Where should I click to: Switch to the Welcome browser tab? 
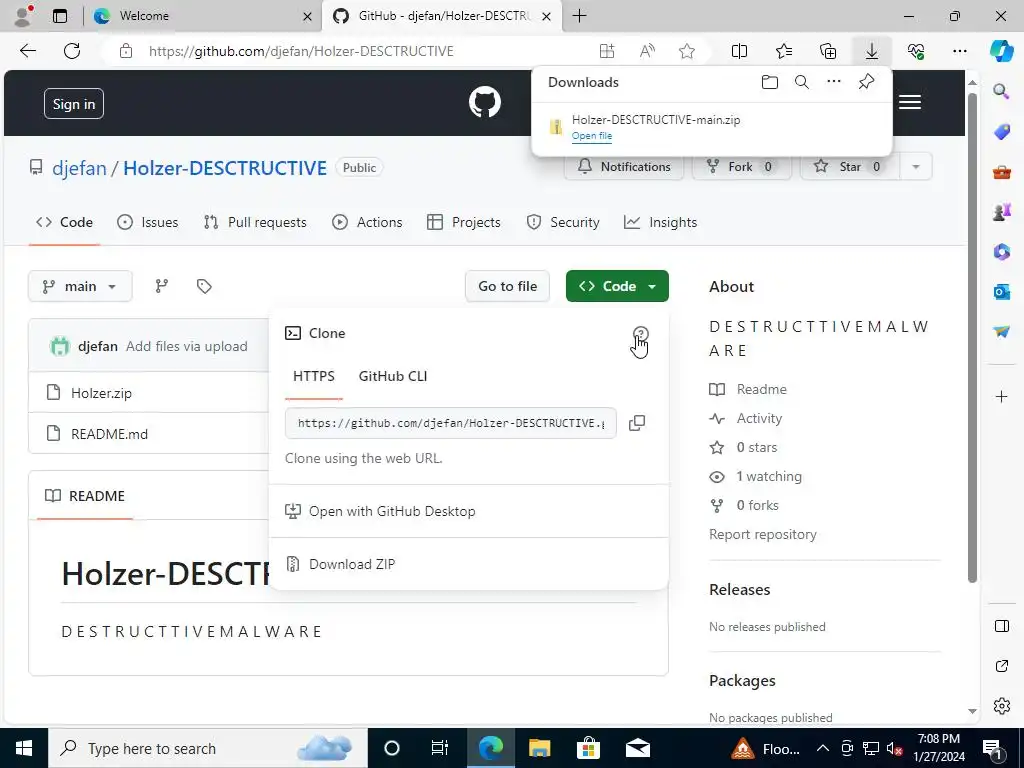(201, 16)
